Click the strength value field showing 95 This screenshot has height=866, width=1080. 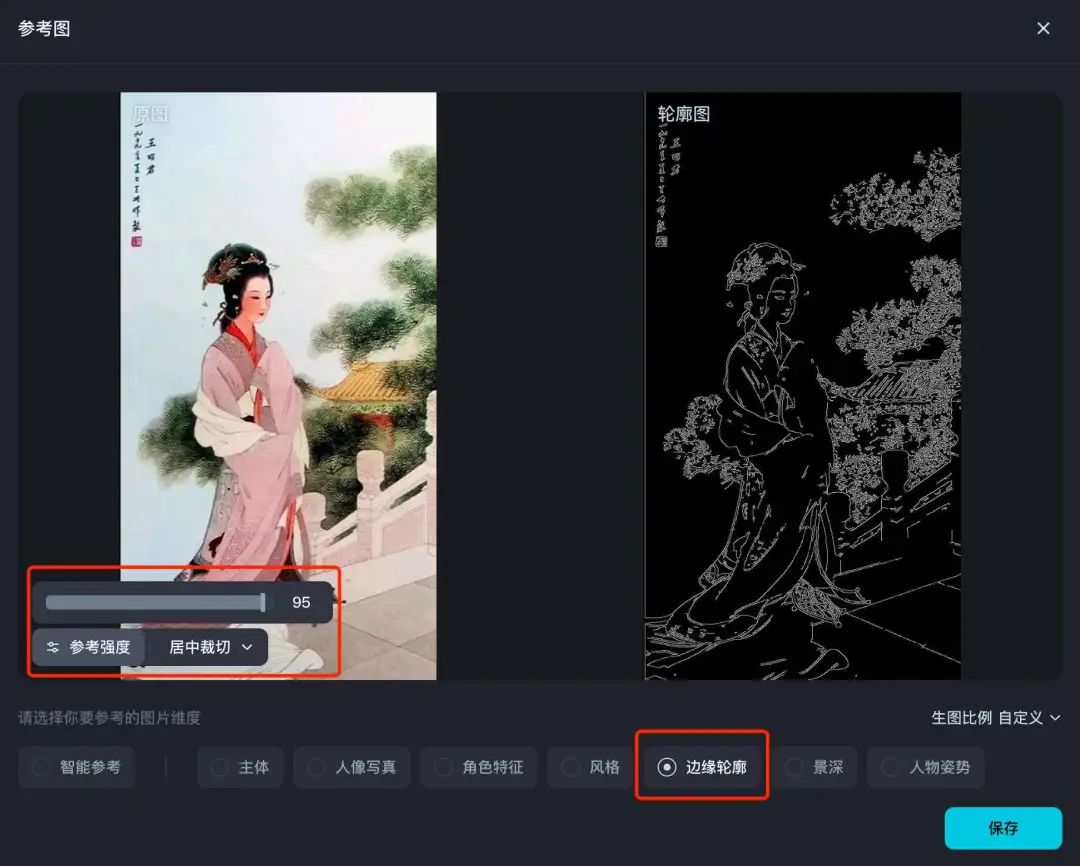coord(301,602)
